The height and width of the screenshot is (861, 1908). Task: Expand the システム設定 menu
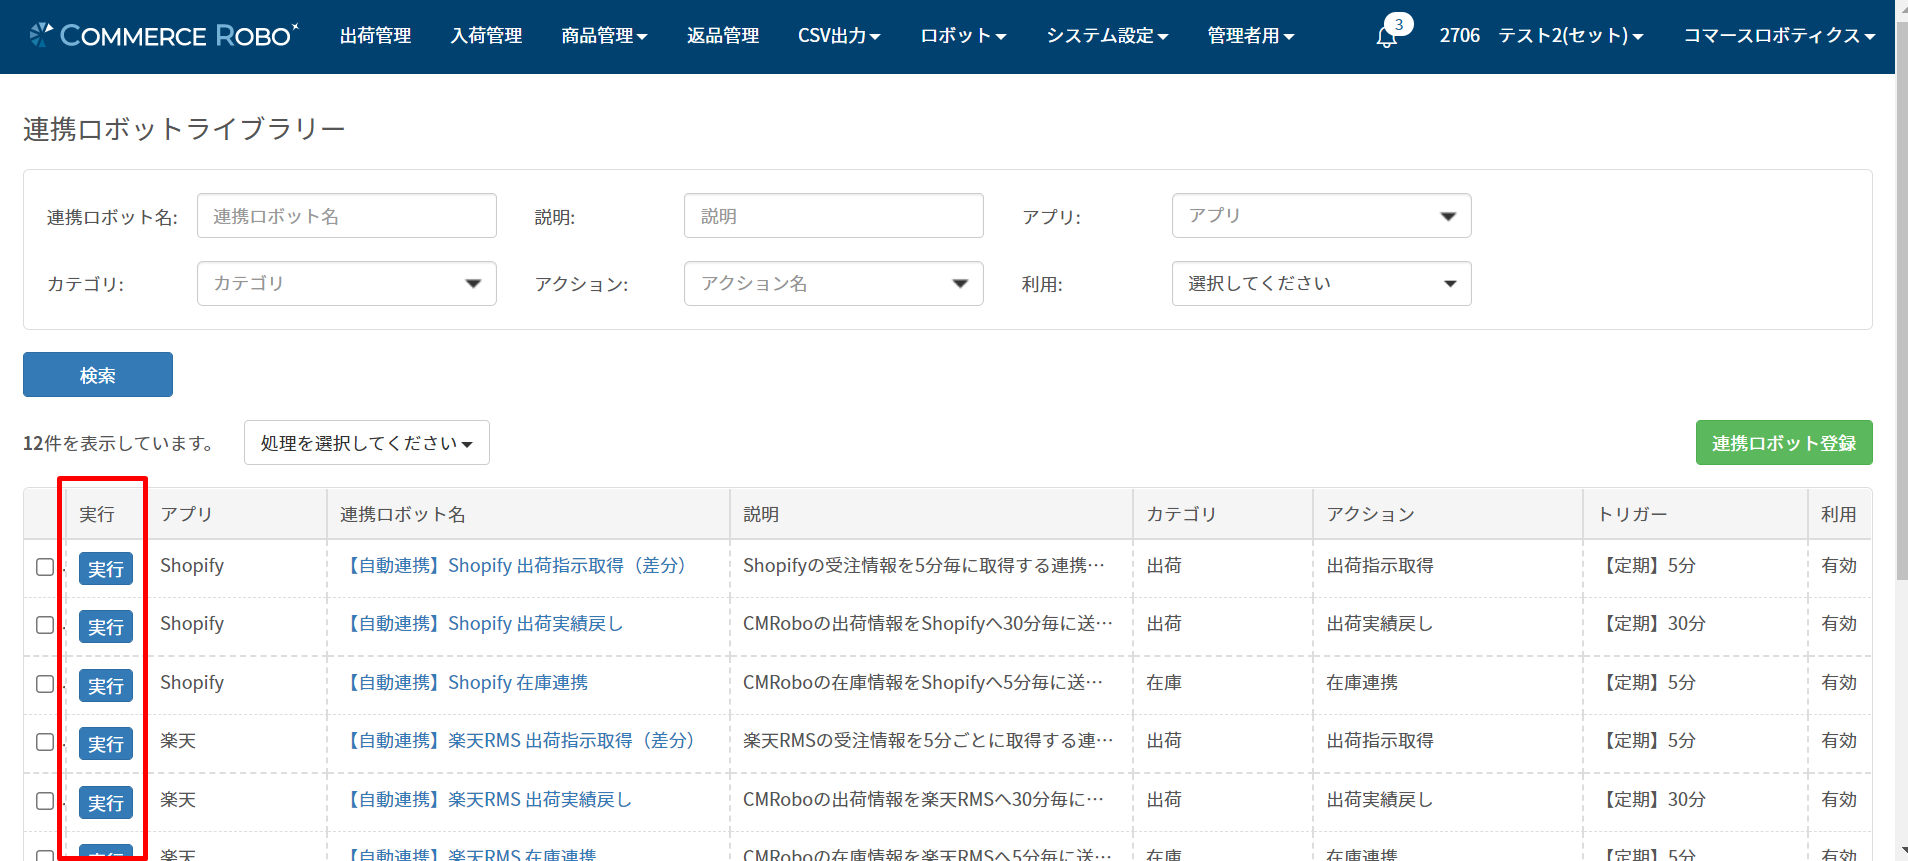click(1107, 36)
